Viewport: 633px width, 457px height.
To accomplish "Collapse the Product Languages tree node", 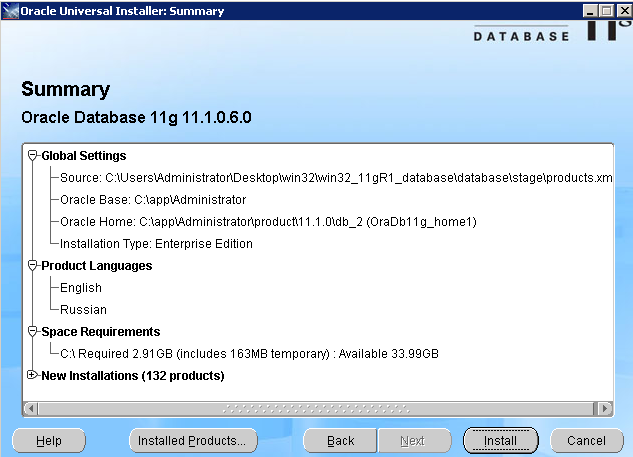I will [32, 266].
